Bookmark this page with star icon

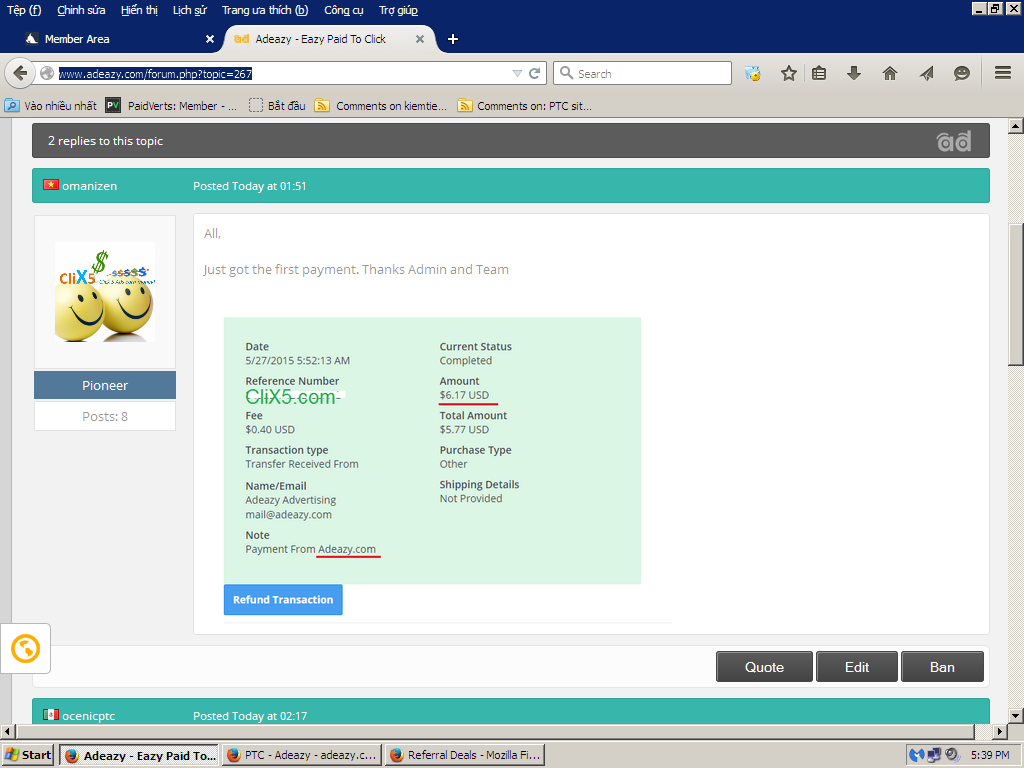[788, 73]
